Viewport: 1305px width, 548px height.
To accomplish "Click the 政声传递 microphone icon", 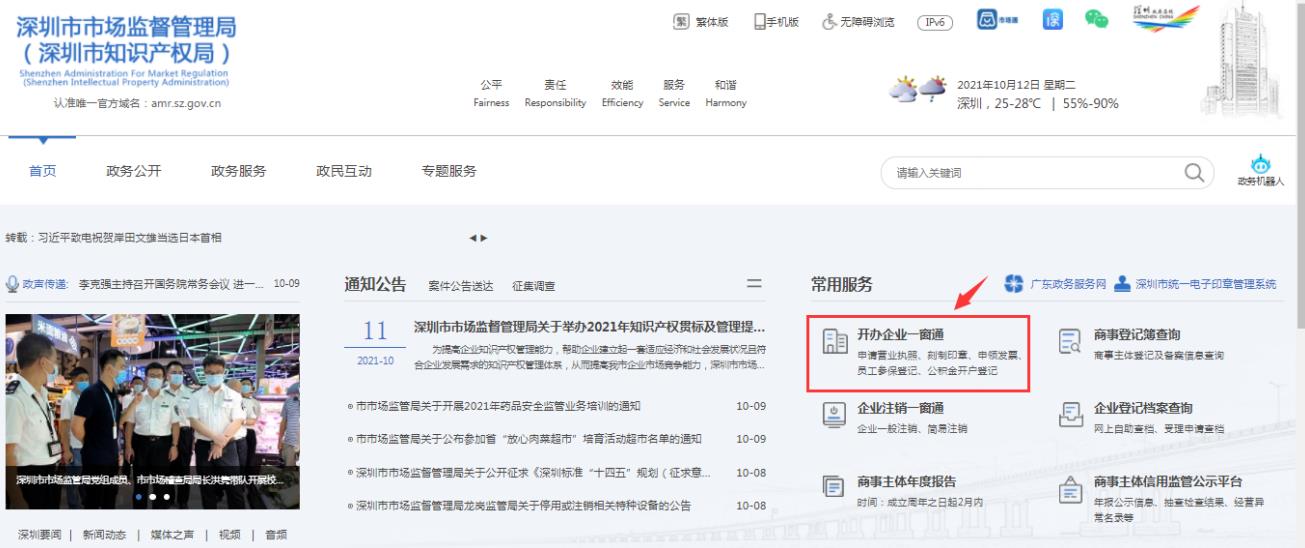I will tap(12, 284).
